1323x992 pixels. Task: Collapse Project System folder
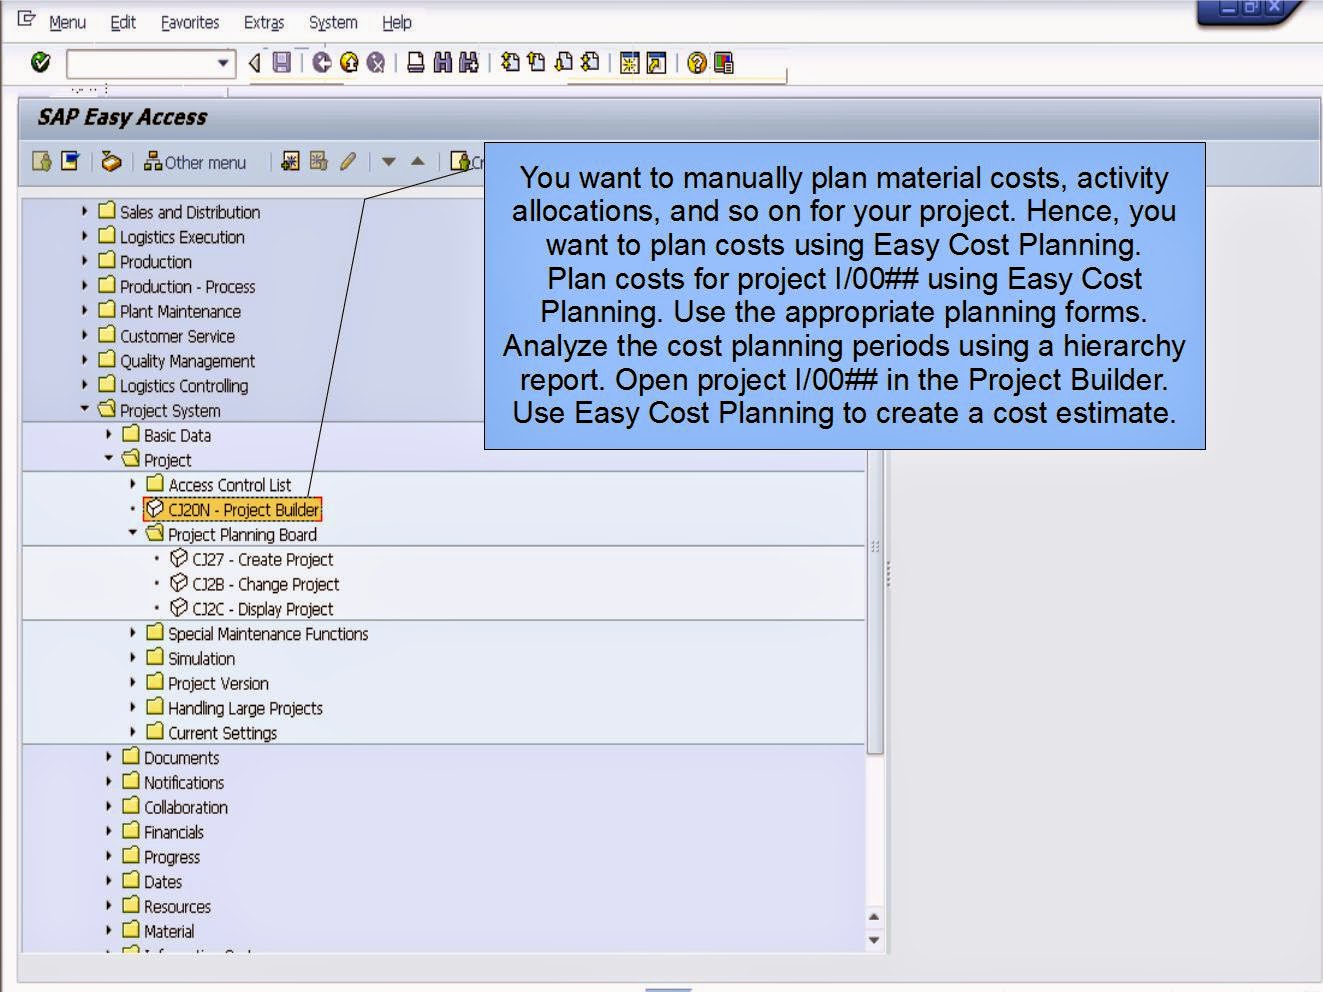click(x=84, y=409)
